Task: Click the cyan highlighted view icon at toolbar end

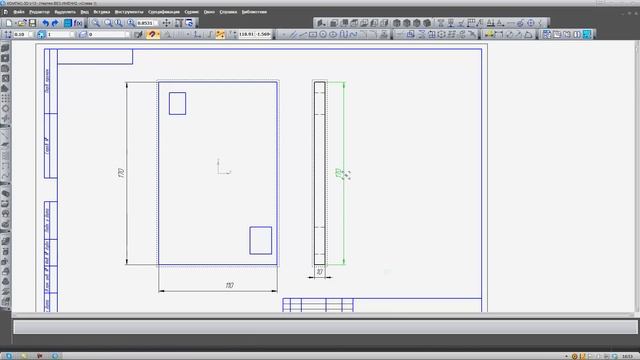Action: (587, 35)
